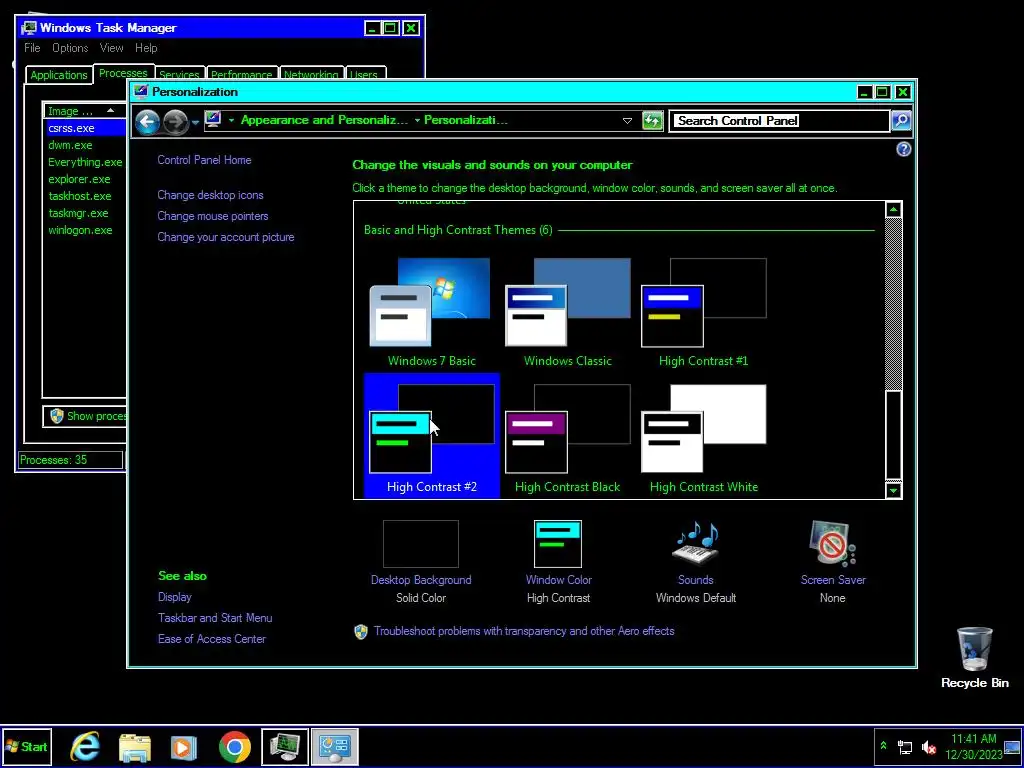
Task: Click the Start button
Action: 27,747
